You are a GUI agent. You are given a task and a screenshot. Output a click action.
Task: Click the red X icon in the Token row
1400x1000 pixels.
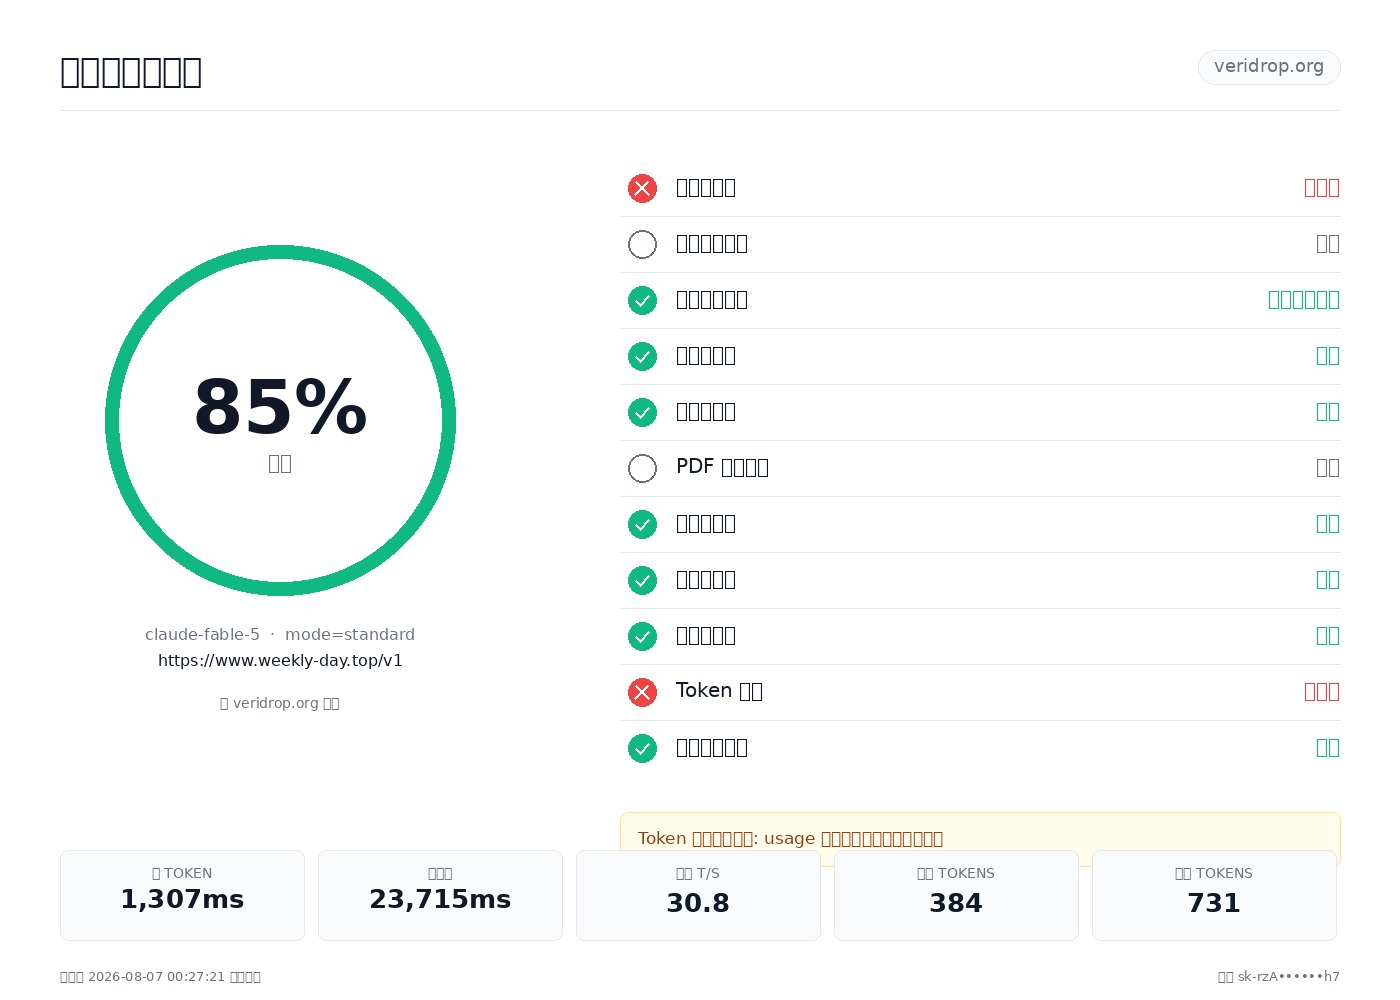point(642,692)
